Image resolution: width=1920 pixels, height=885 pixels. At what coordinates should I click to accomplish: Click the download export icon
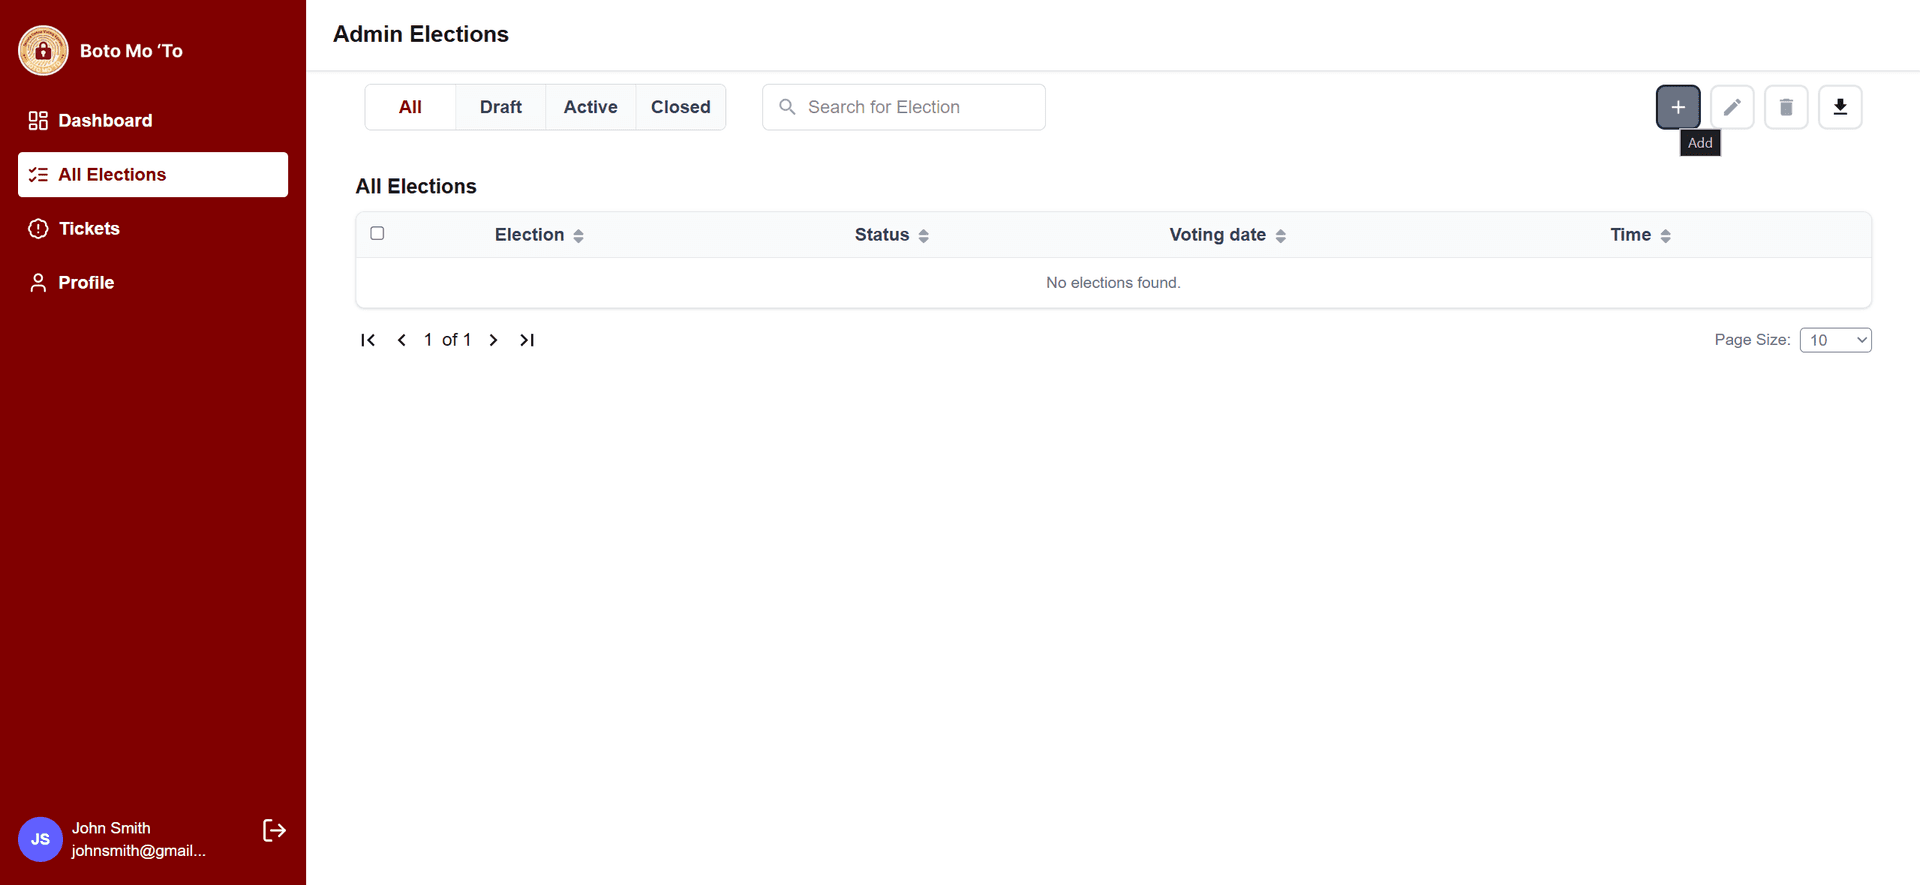point(1840,107)
